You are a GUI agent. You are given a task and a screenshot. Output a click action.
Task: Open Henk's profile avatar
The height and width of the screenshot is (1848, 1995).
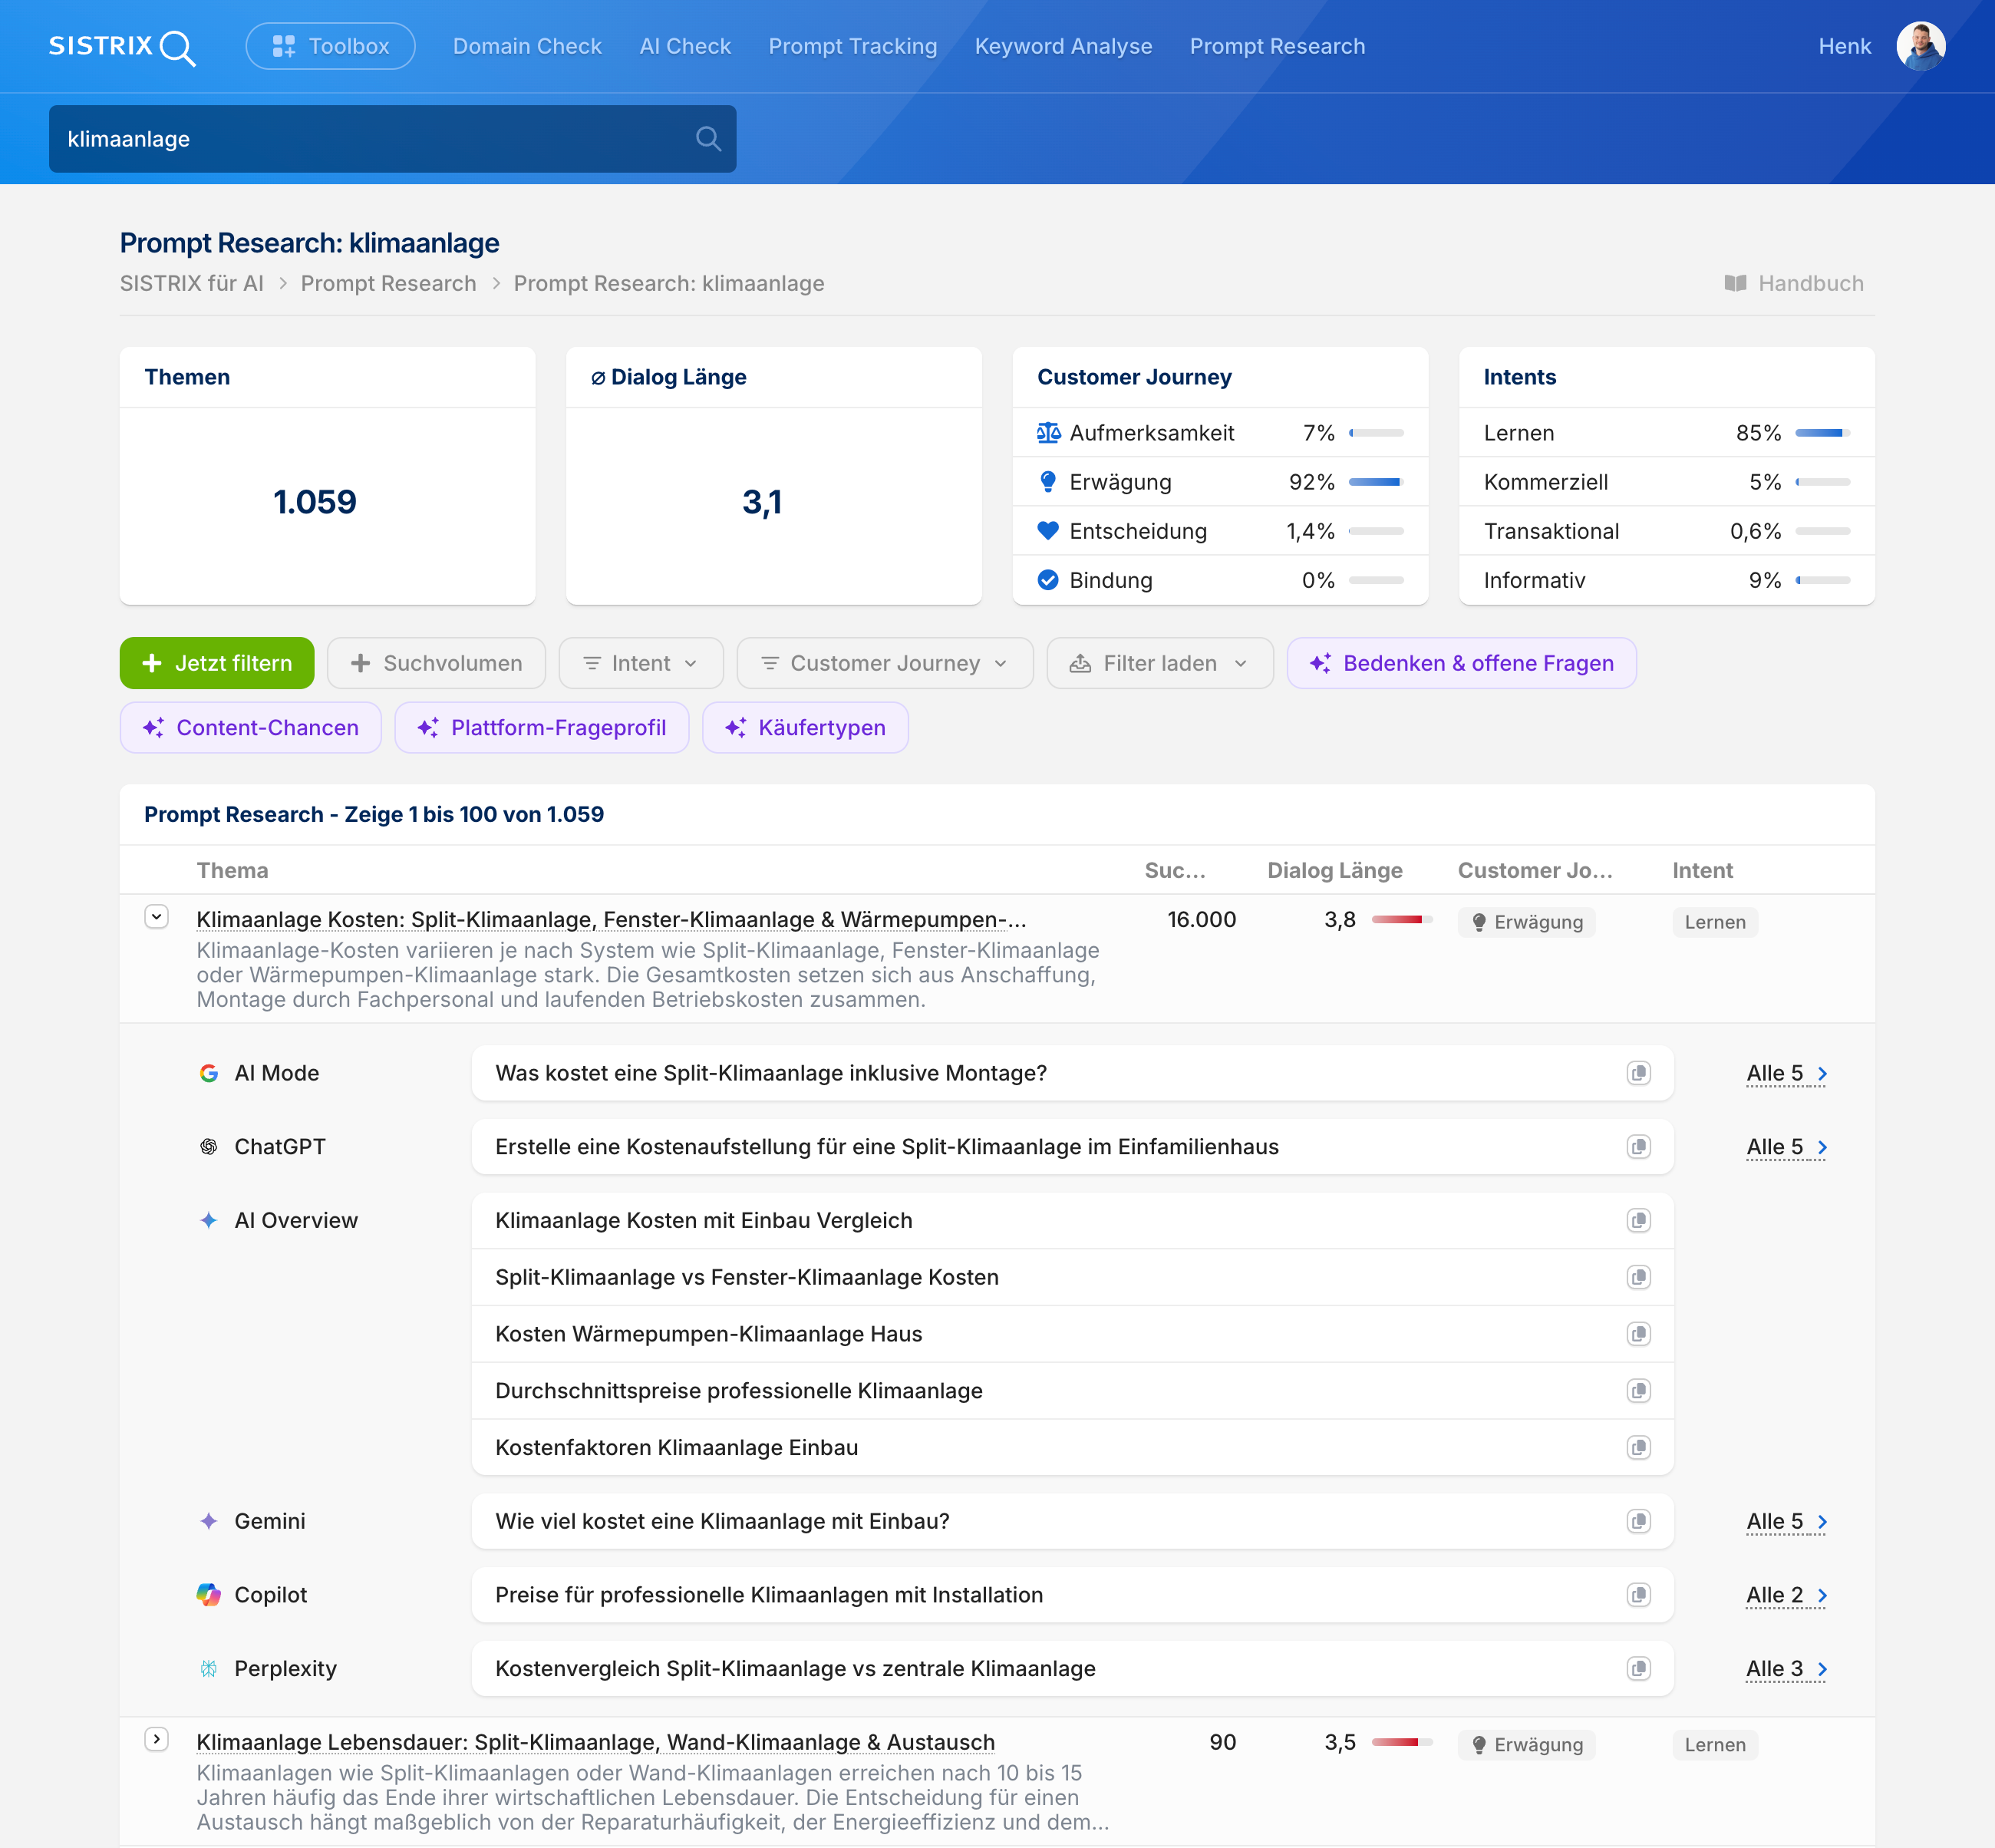[x=1920, y=46]
